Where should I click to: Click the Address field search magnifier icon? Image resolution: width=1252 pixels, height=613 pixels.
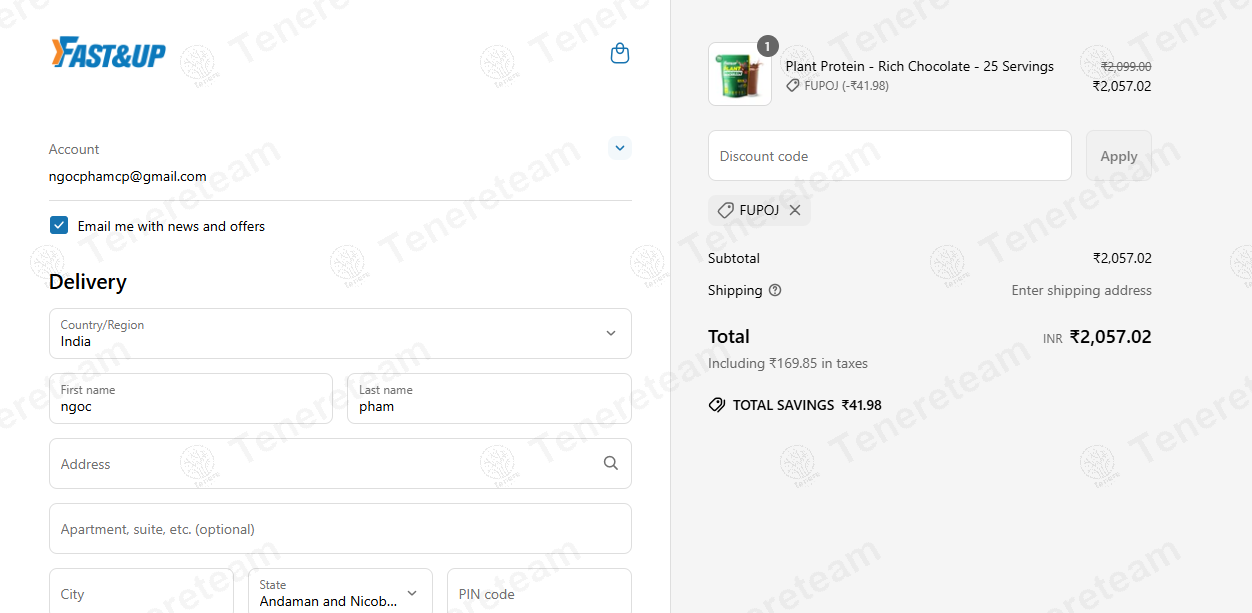(611, 463)
